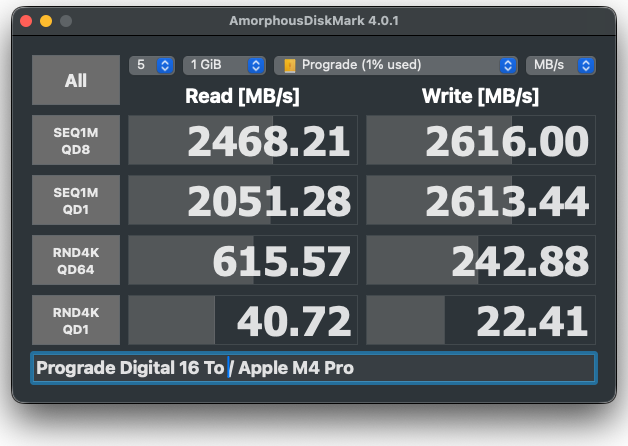Select the SEQ1M QD1 read value 2051.28

click(x=242, y=200)
